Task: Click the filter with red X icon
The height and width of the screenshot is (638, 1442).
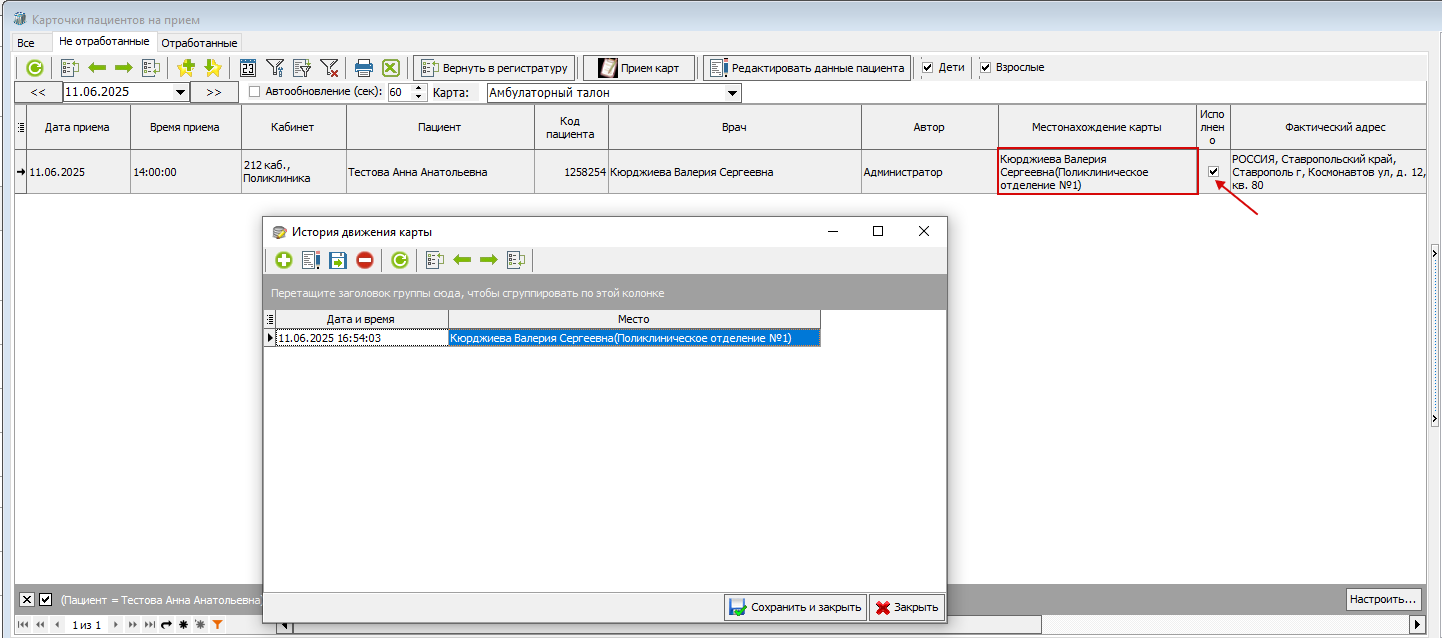Action: pyautogui.click(x=329, y=68)
